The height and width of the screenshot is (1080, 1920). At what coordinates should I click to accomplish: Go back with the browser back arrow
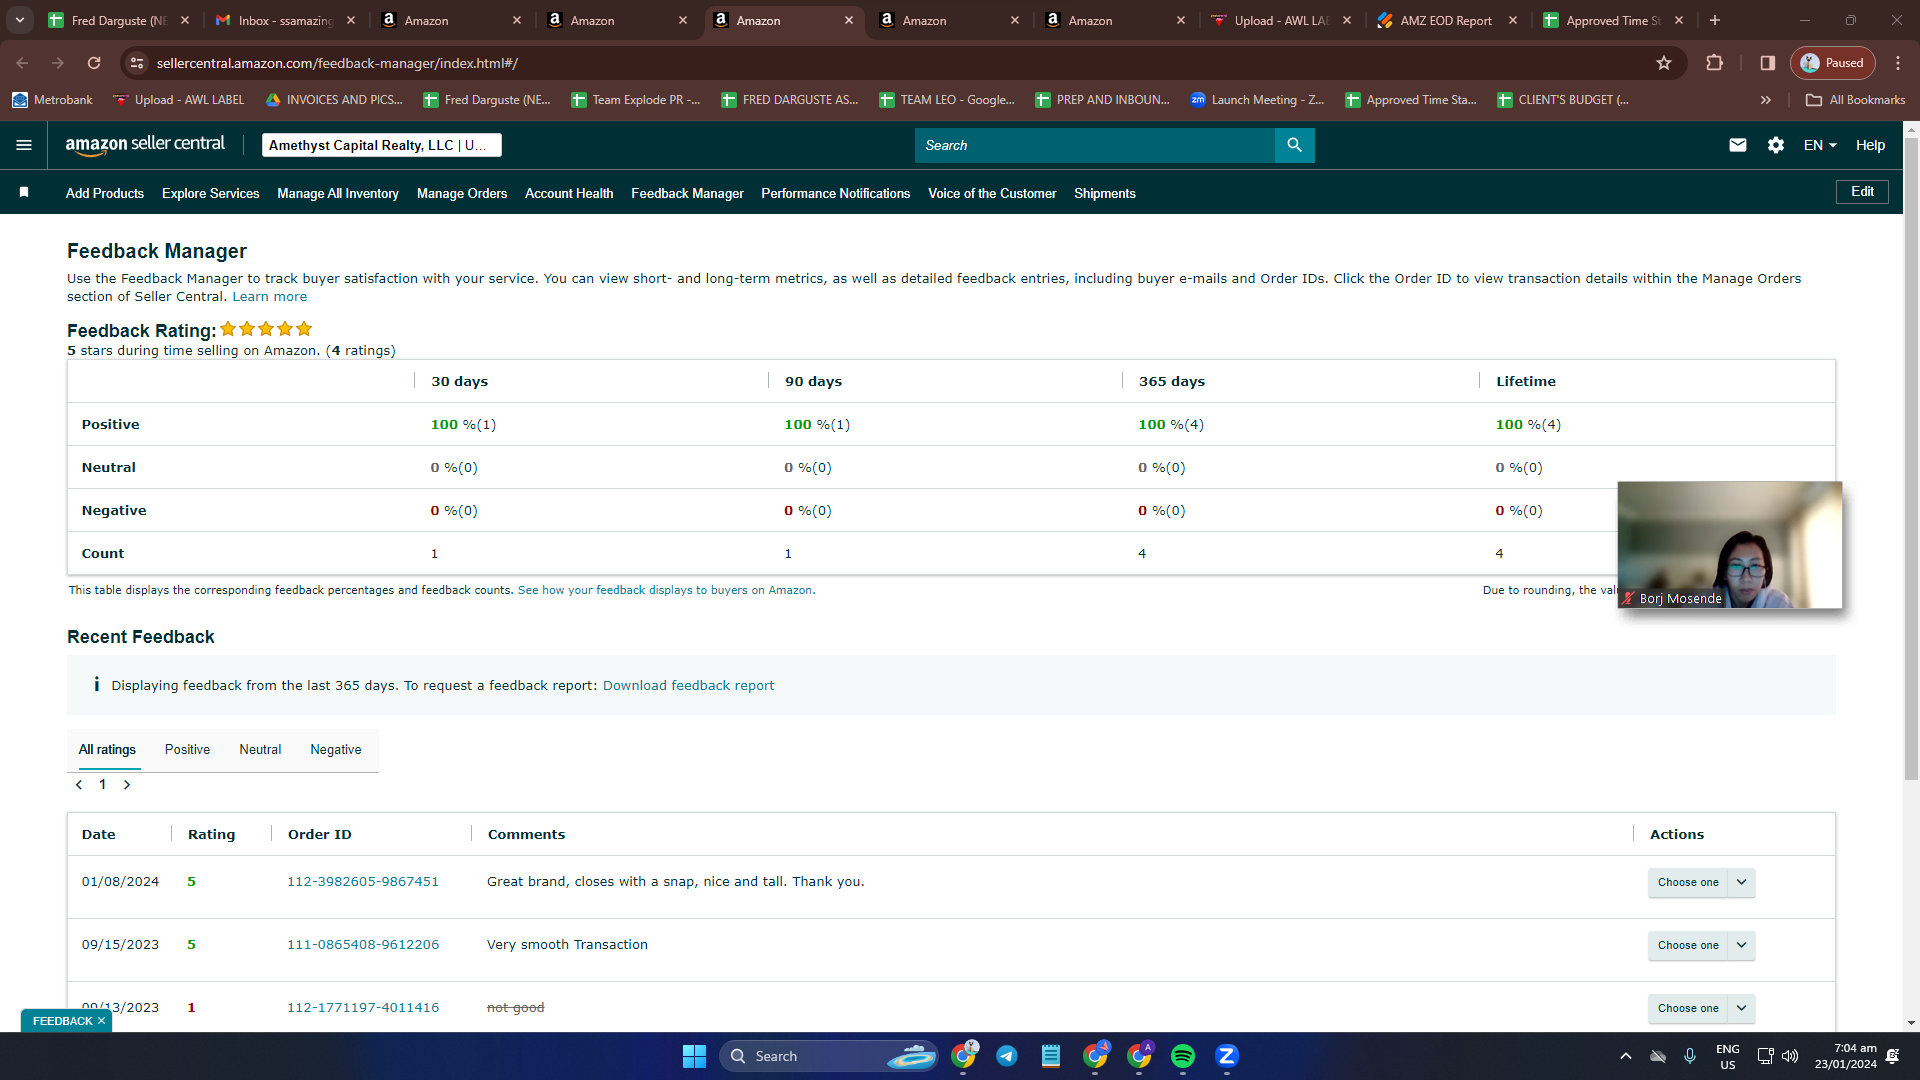click(x=22, y=63)
